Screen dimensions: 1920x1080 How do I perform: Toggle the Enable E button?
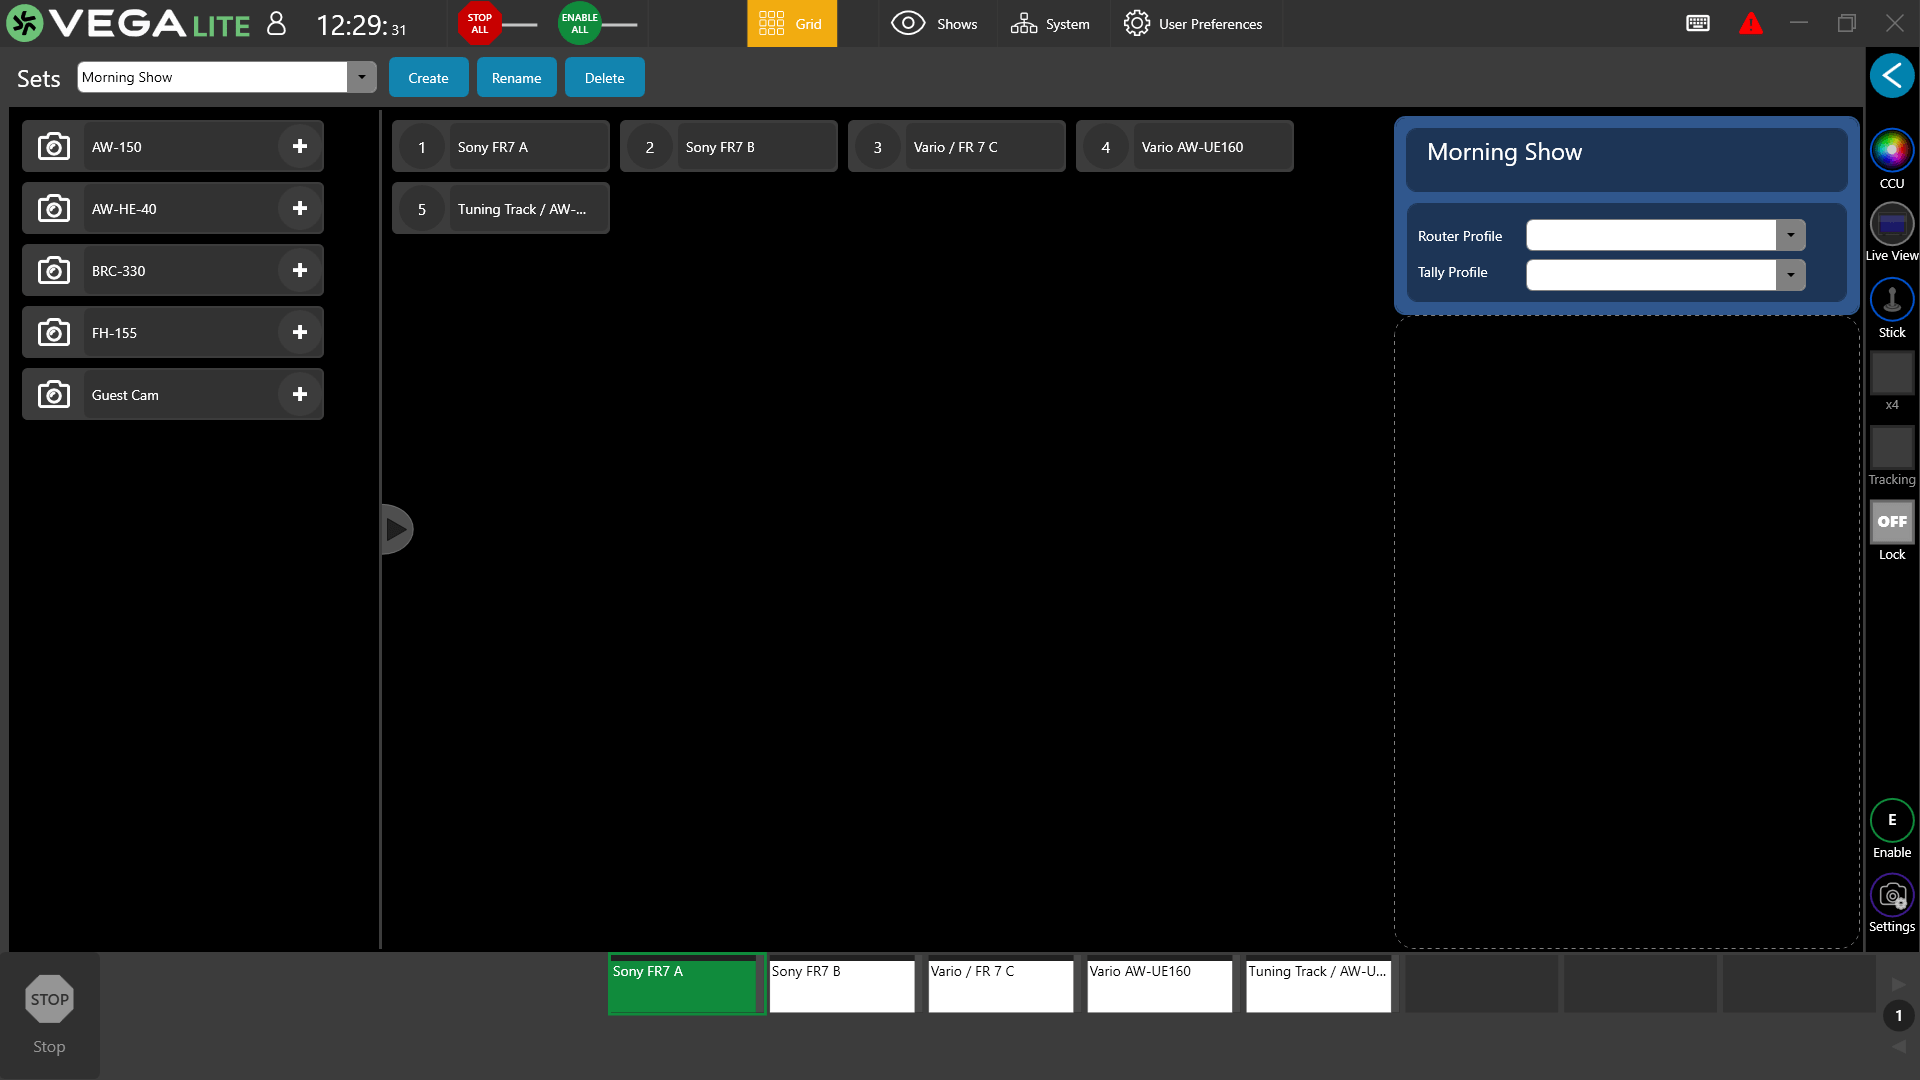tap(1892, 820)
